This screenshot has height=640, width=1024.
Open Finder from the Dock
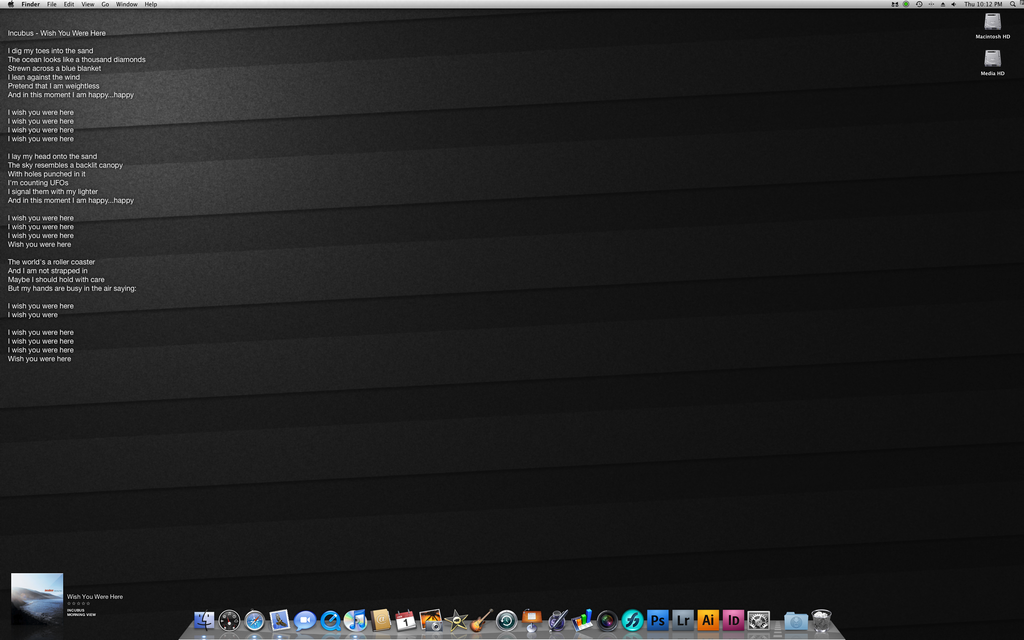(x=204, y=620)
